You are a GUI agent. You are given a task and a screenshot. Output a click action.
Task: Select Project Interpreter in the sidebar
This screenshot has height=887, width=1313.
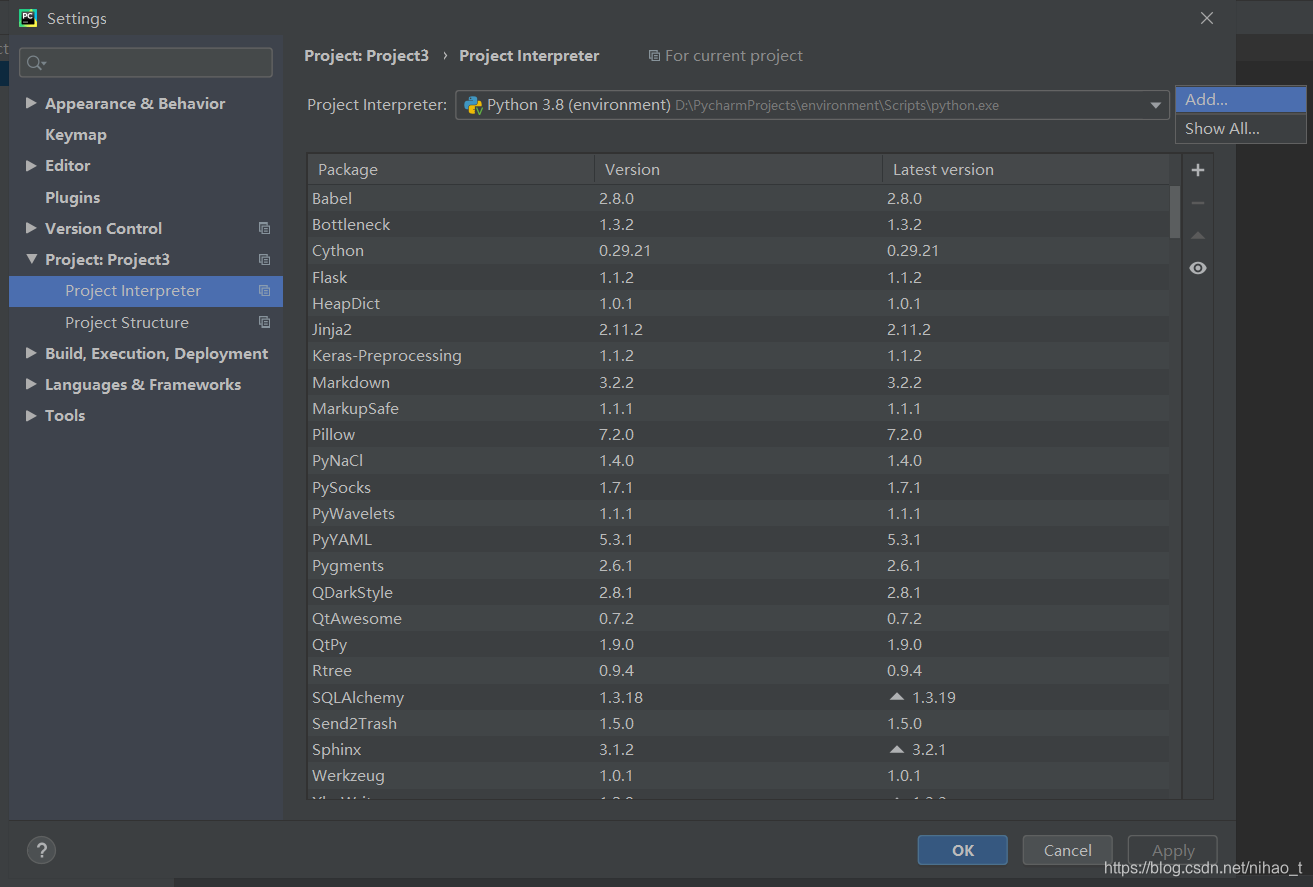coord(146,291)
